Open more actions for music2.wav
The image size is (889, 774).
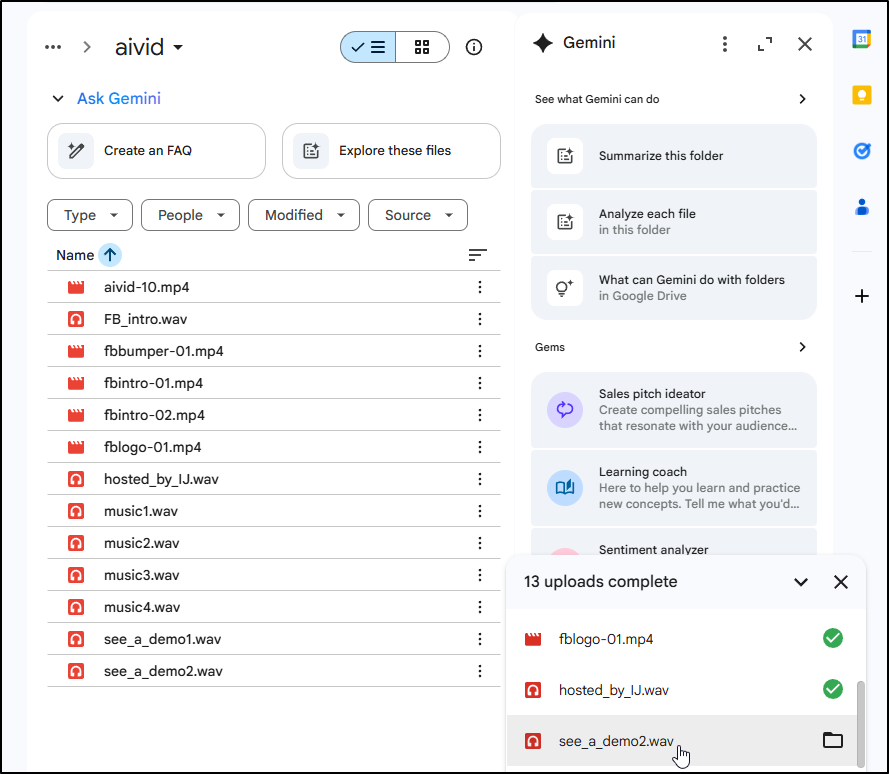[x=480, y=543]
